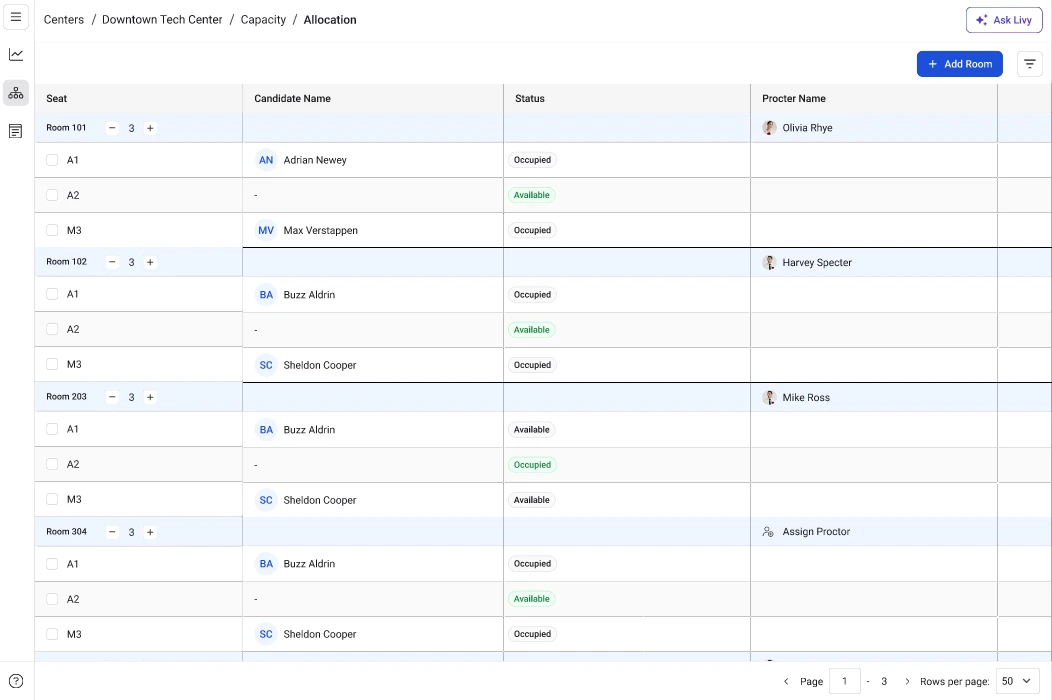Click the Assign Proctor person icon
Image resolution: width=1052 pixels, height=700 pixels.
768,532
